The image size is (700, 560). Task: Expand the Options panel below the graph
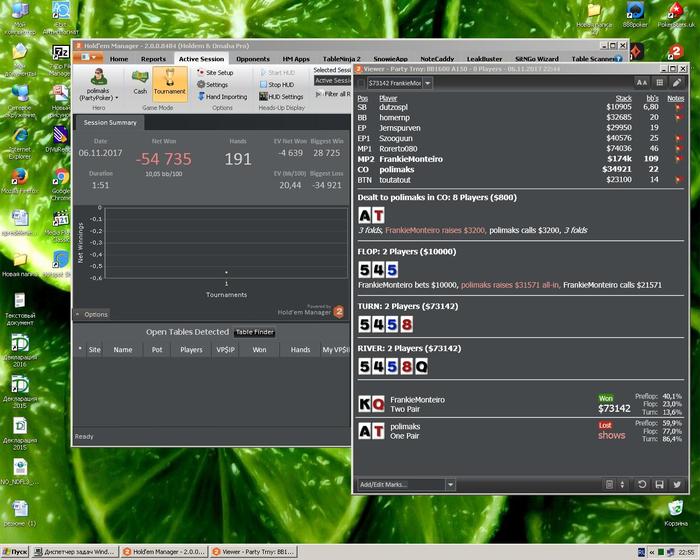(x=92, y=314)
